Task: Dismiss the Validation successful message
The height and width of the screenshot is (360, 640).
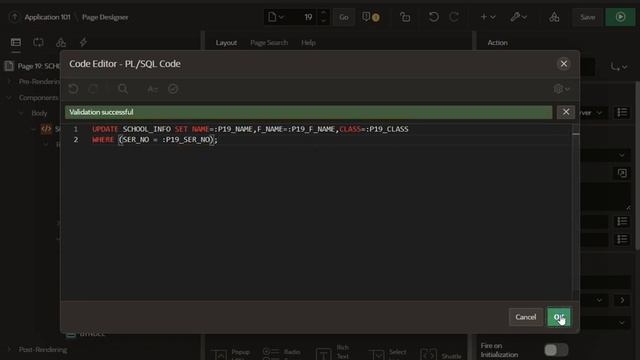Action: [x=566, y=112]
